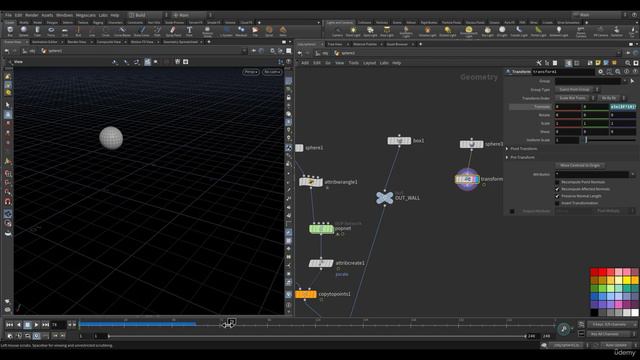Open parameter pane gear settings menu
The width and height of the screenshot is (640, 360).
600,72
